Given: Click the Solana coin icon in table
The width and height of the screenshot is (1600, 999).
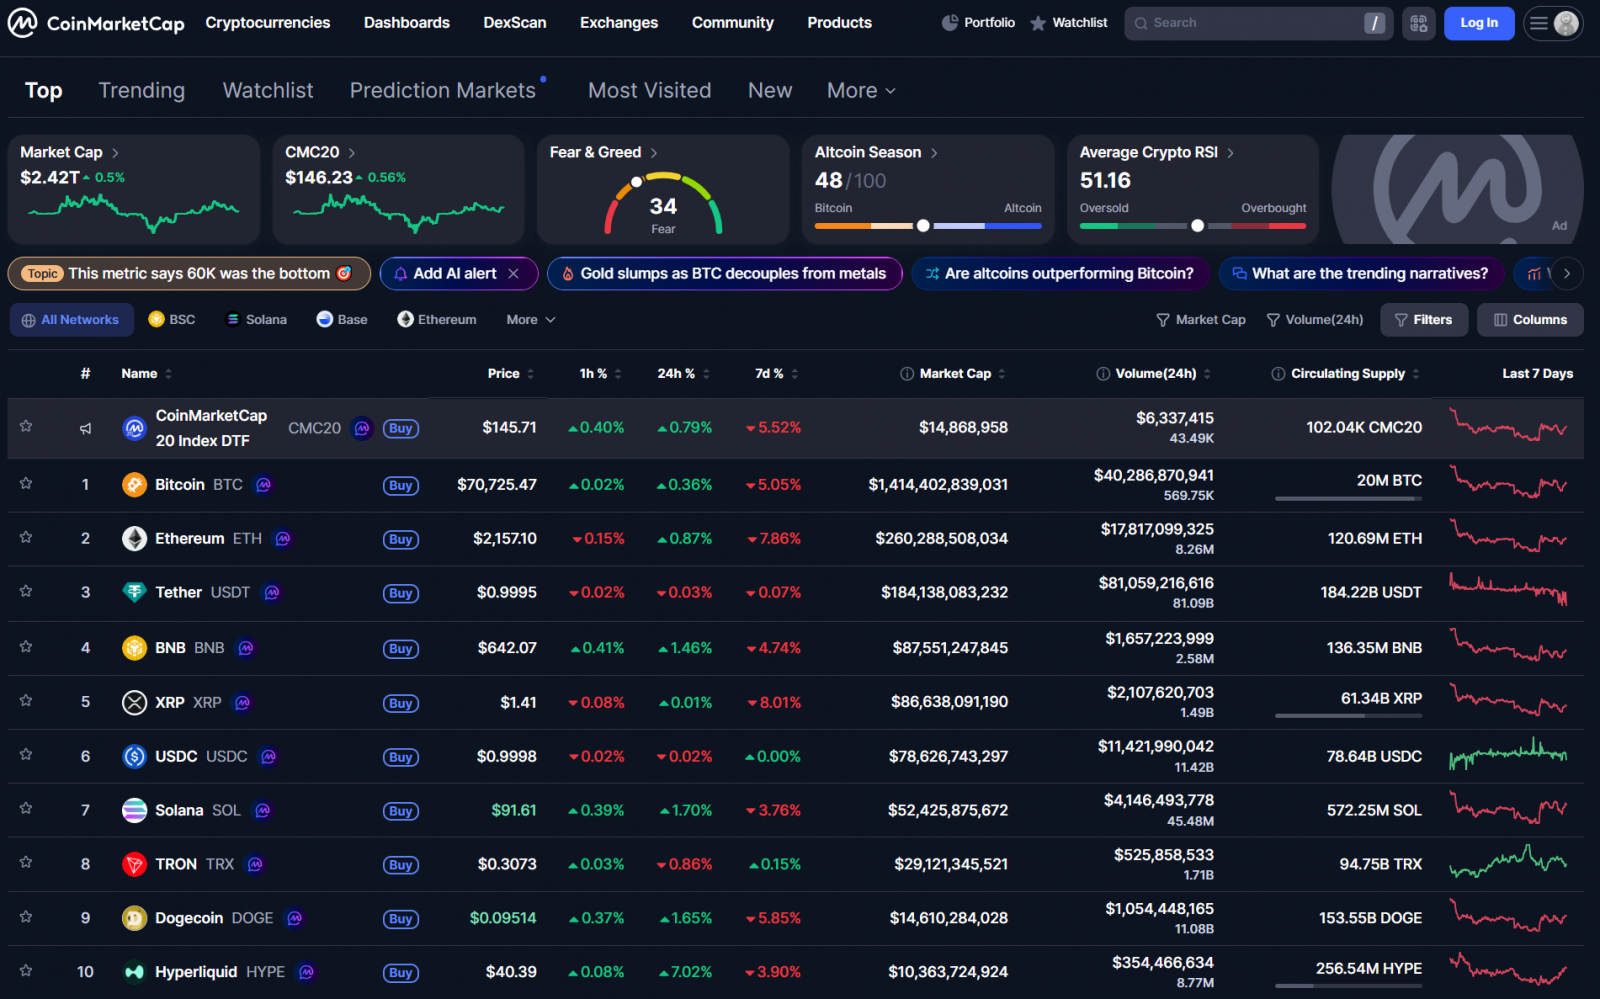Looking at the screenshot, I should pyautogui.click(x=134, y=811).
